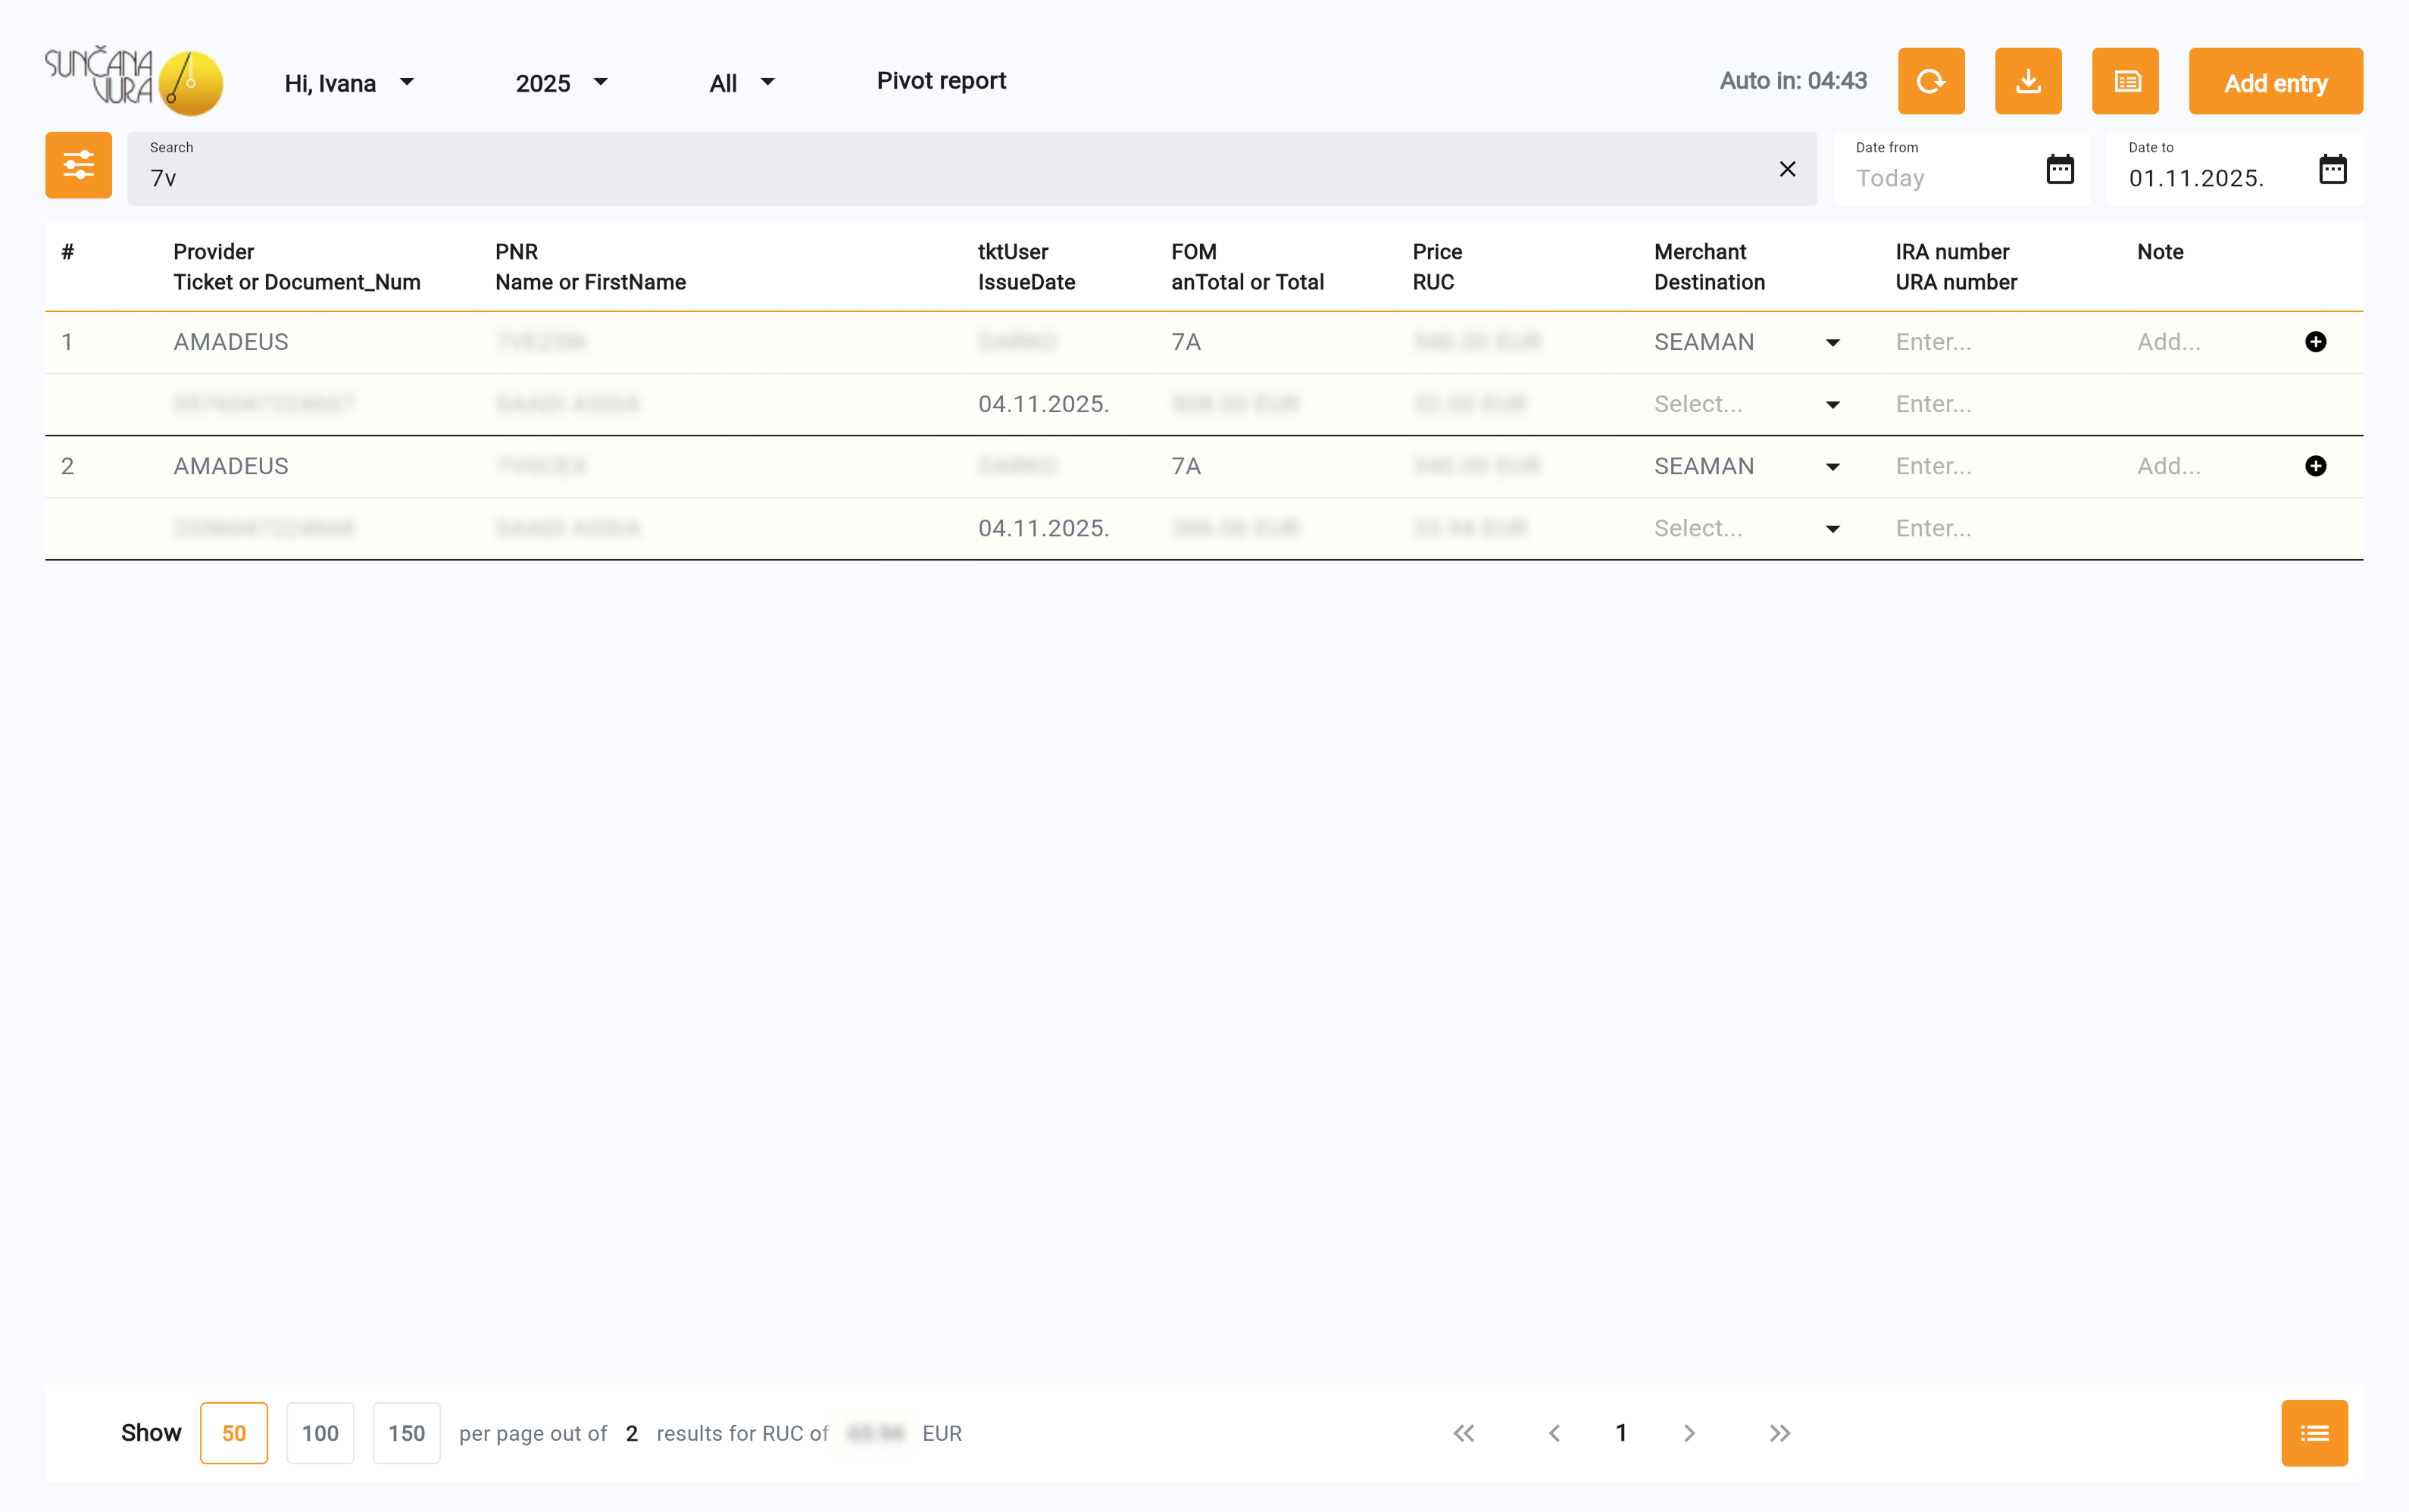Open the table view icon button
The height and width of the screenshot is (1512, 2409).
[x=2125, y=81]
